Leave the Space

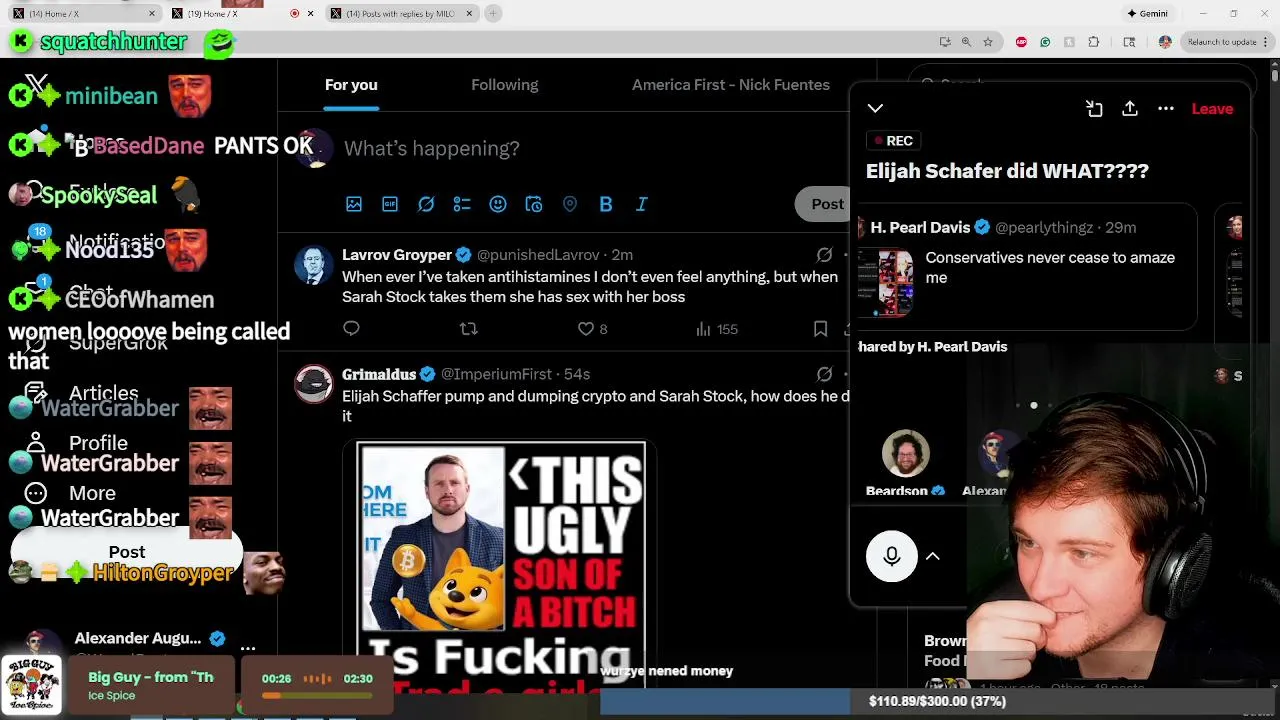pyautogui.click(x=1212, y=108)
